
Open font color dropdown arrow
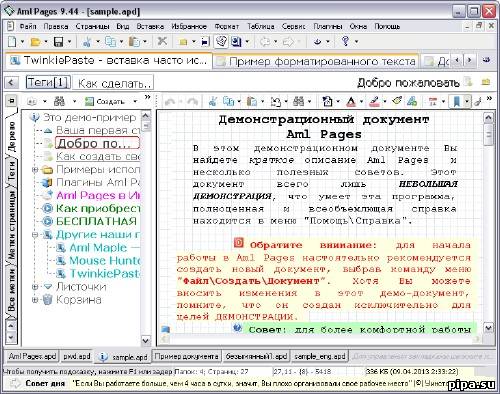[361, 101]
